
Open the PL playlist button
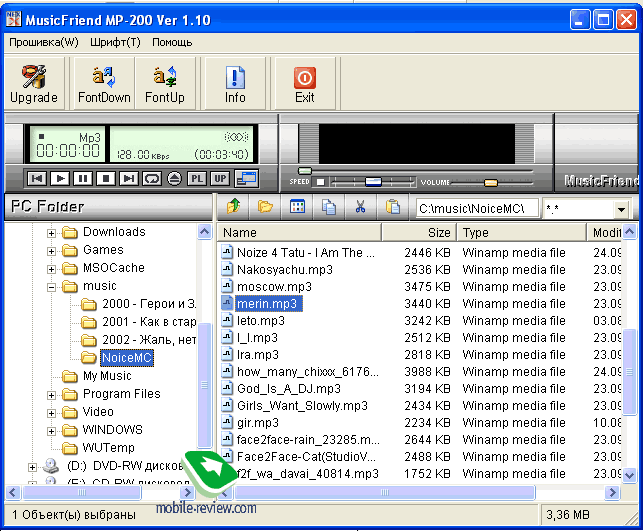[197, 178]
